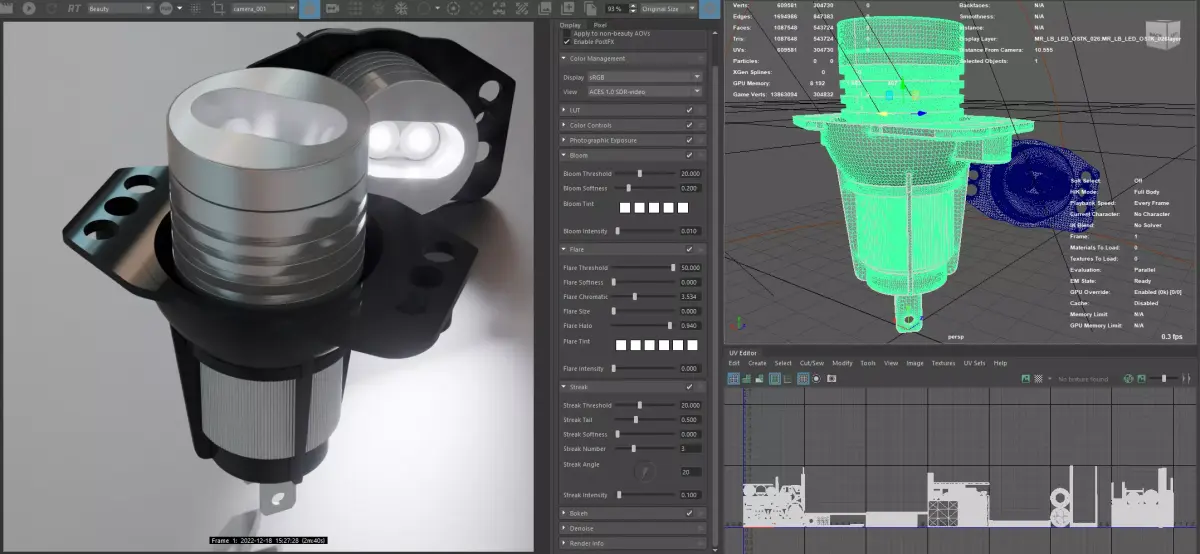Toggle Apply to non-beauty AOVs checkbox
Viewport: 1200px width, 554px height.
pyautogui.click(x=568, y=33)
